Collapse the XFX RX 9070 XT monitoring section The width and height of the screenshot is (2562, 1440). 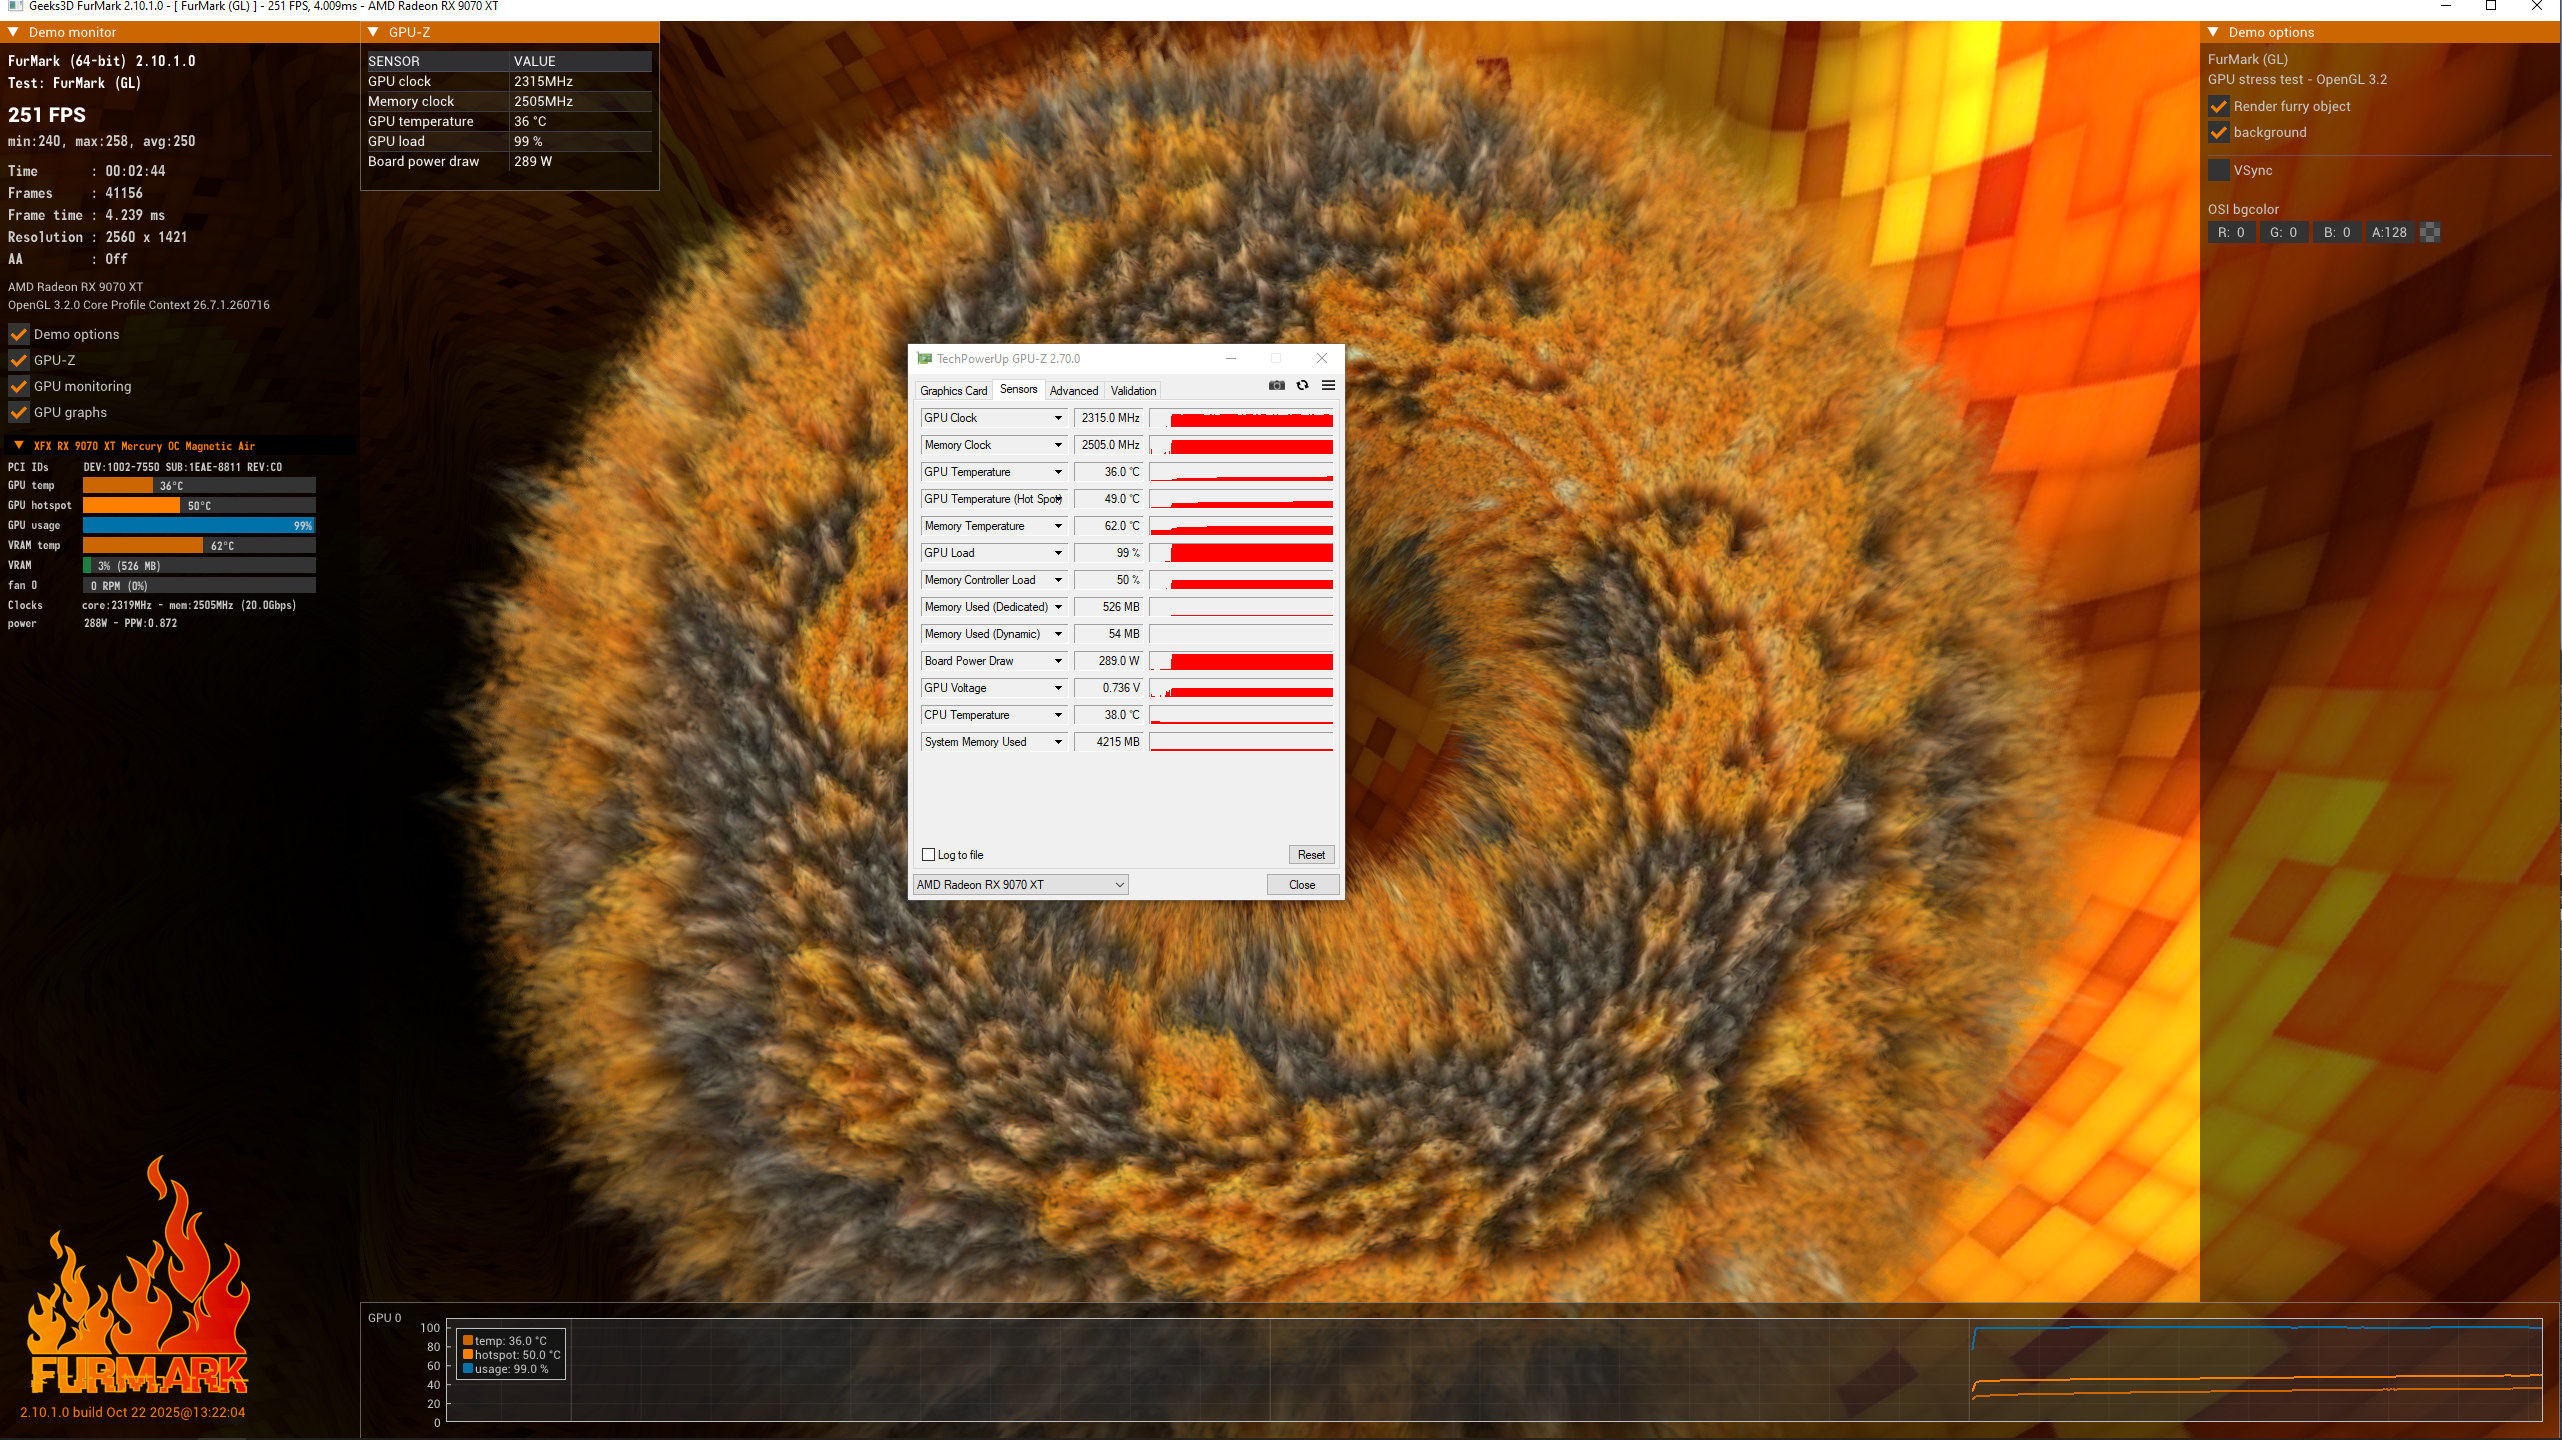[x=19, y=446]
